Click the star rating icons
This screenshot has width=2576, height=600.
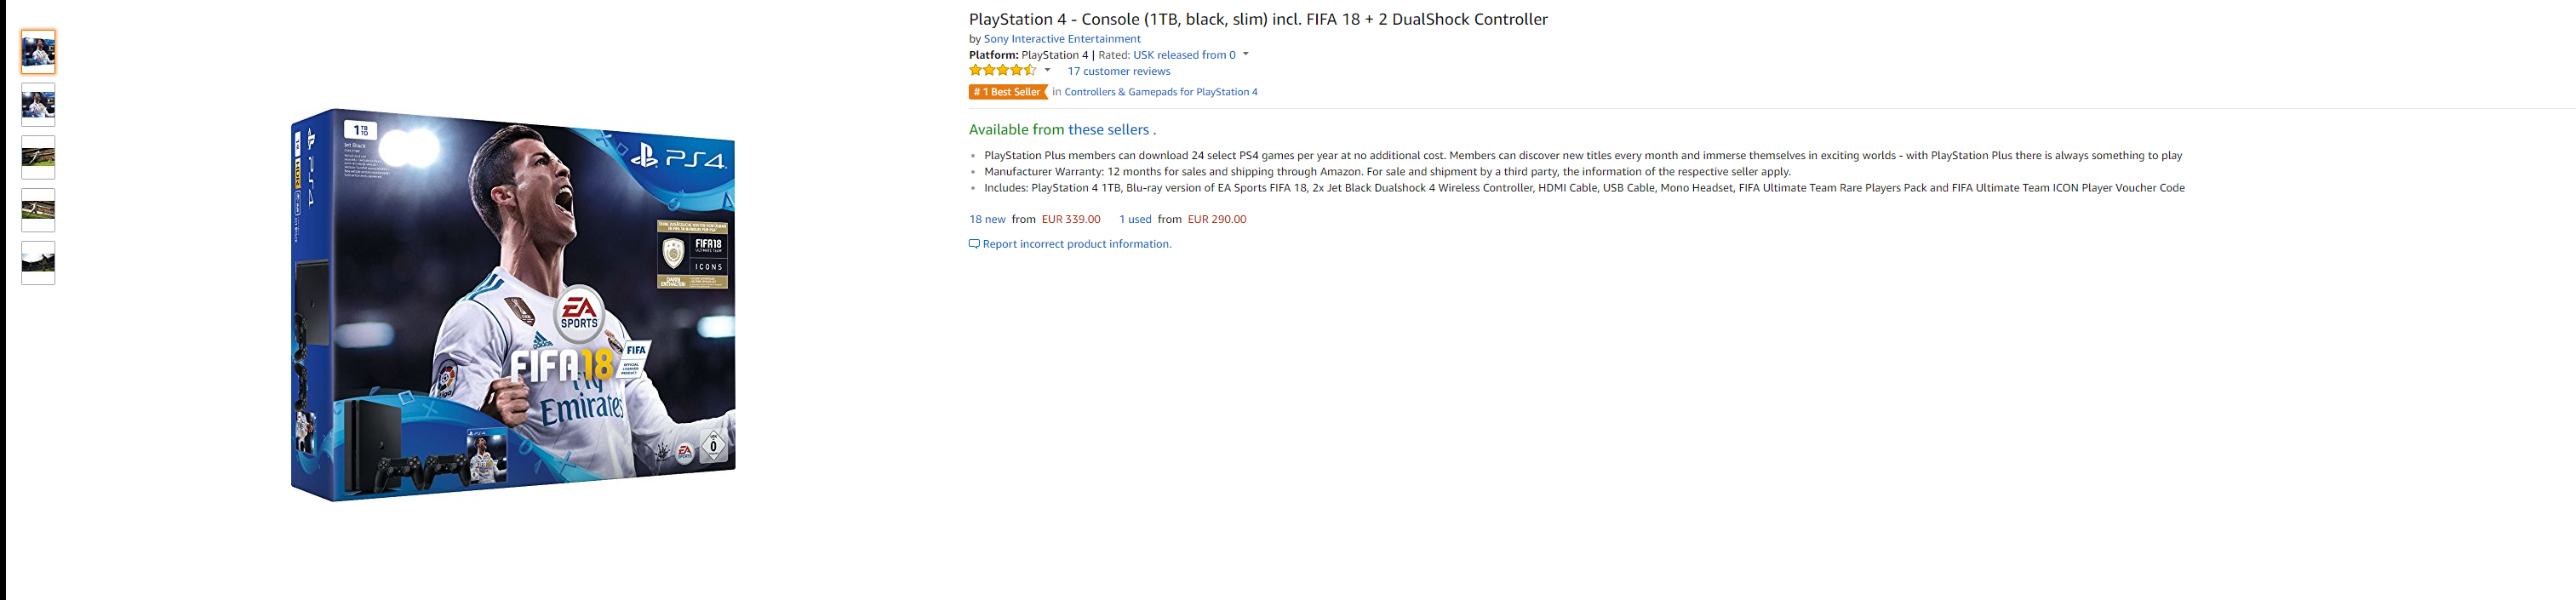click(1002, 71)
